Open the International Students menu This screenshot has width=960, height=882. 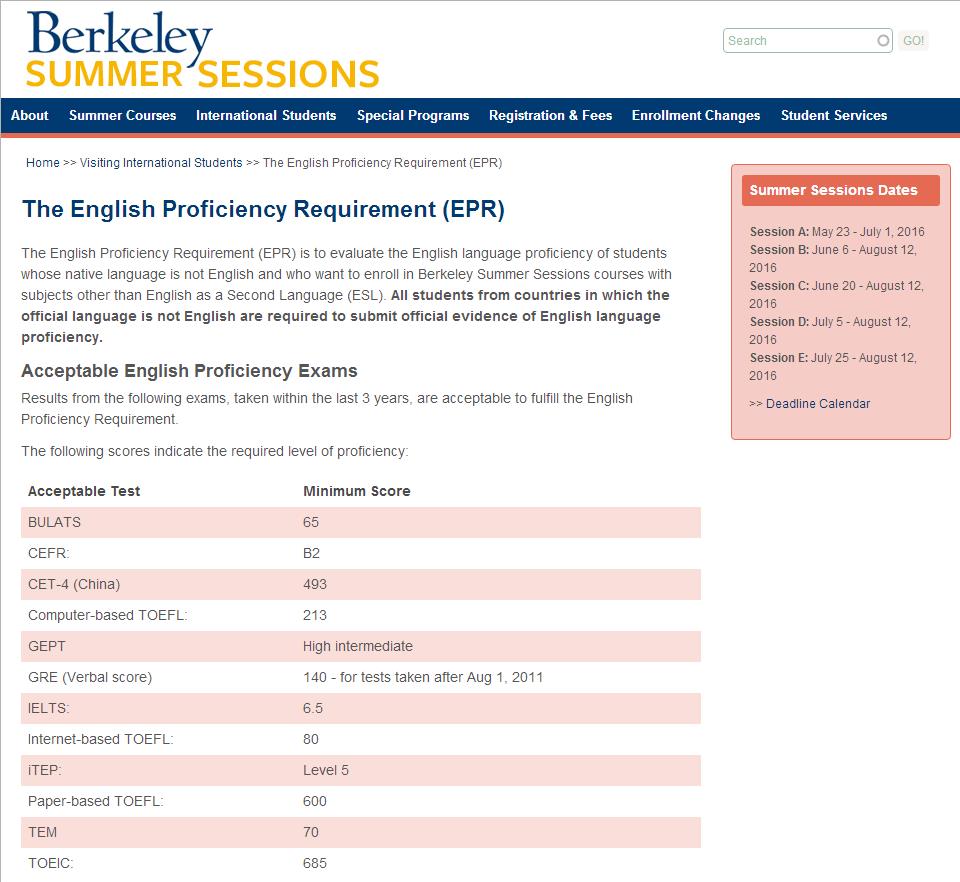point(266,115)
